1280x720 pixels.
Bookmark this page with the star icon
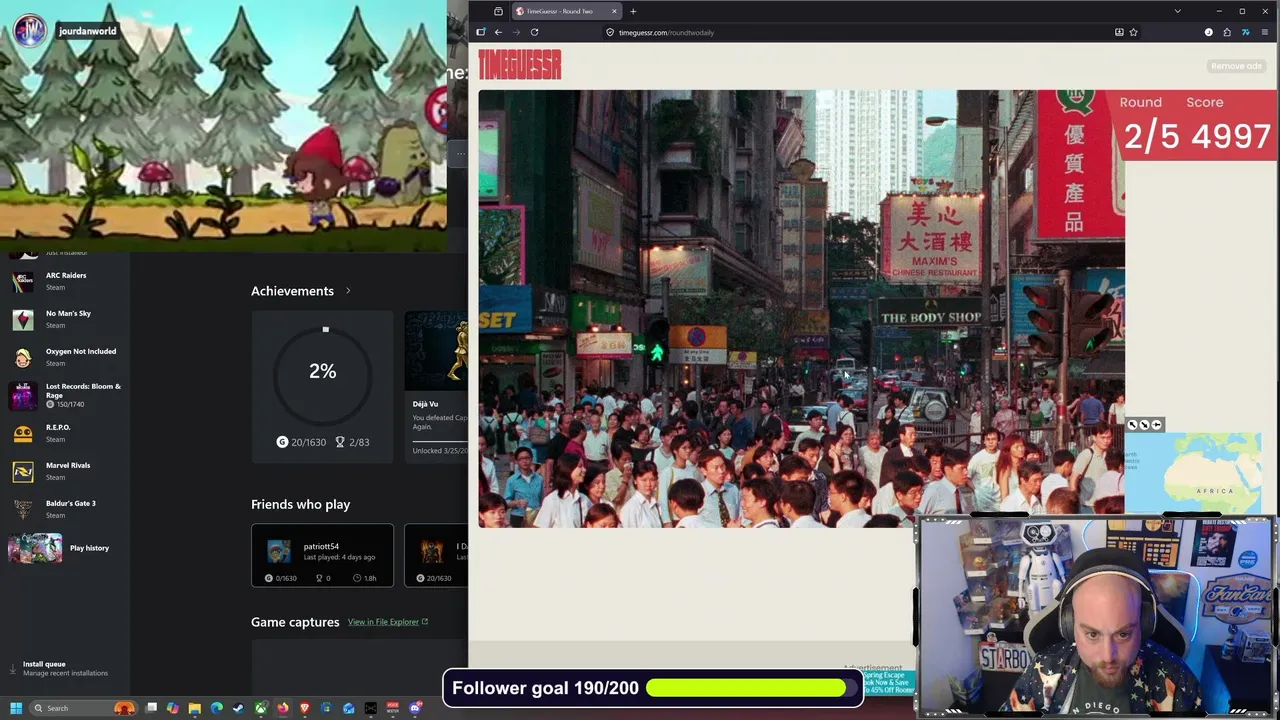pos(1133,32)
